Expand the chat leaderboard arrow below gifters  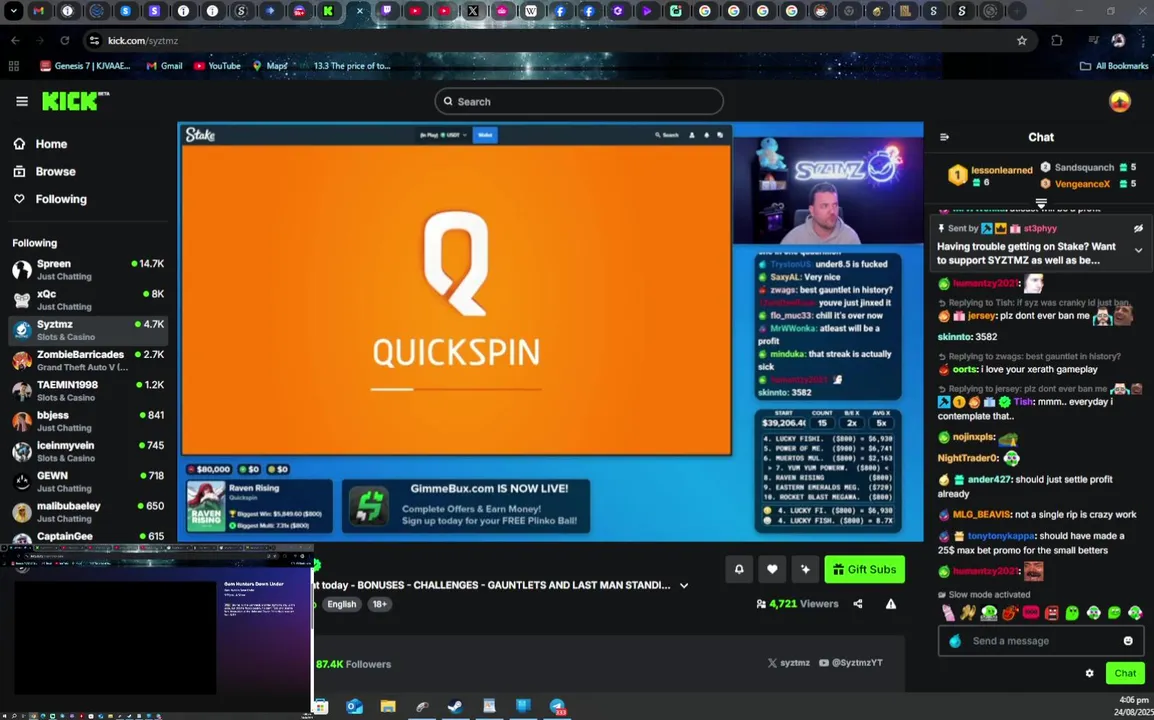(x=1041, y=202)
